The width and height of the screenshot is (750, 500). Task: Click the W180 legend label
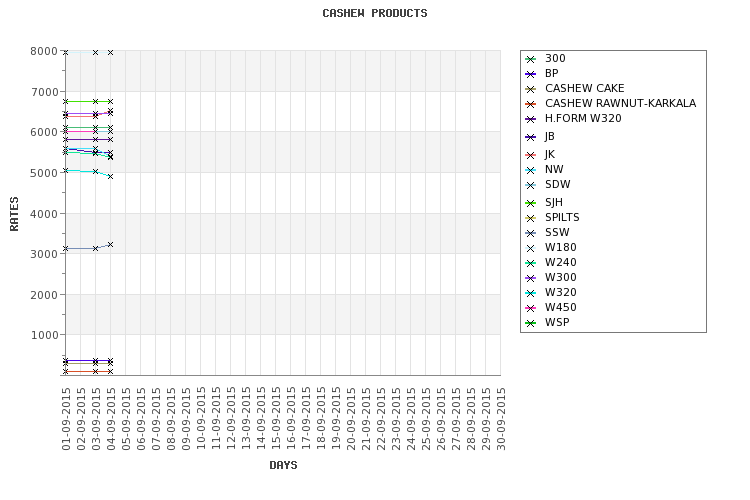(561, 247)
